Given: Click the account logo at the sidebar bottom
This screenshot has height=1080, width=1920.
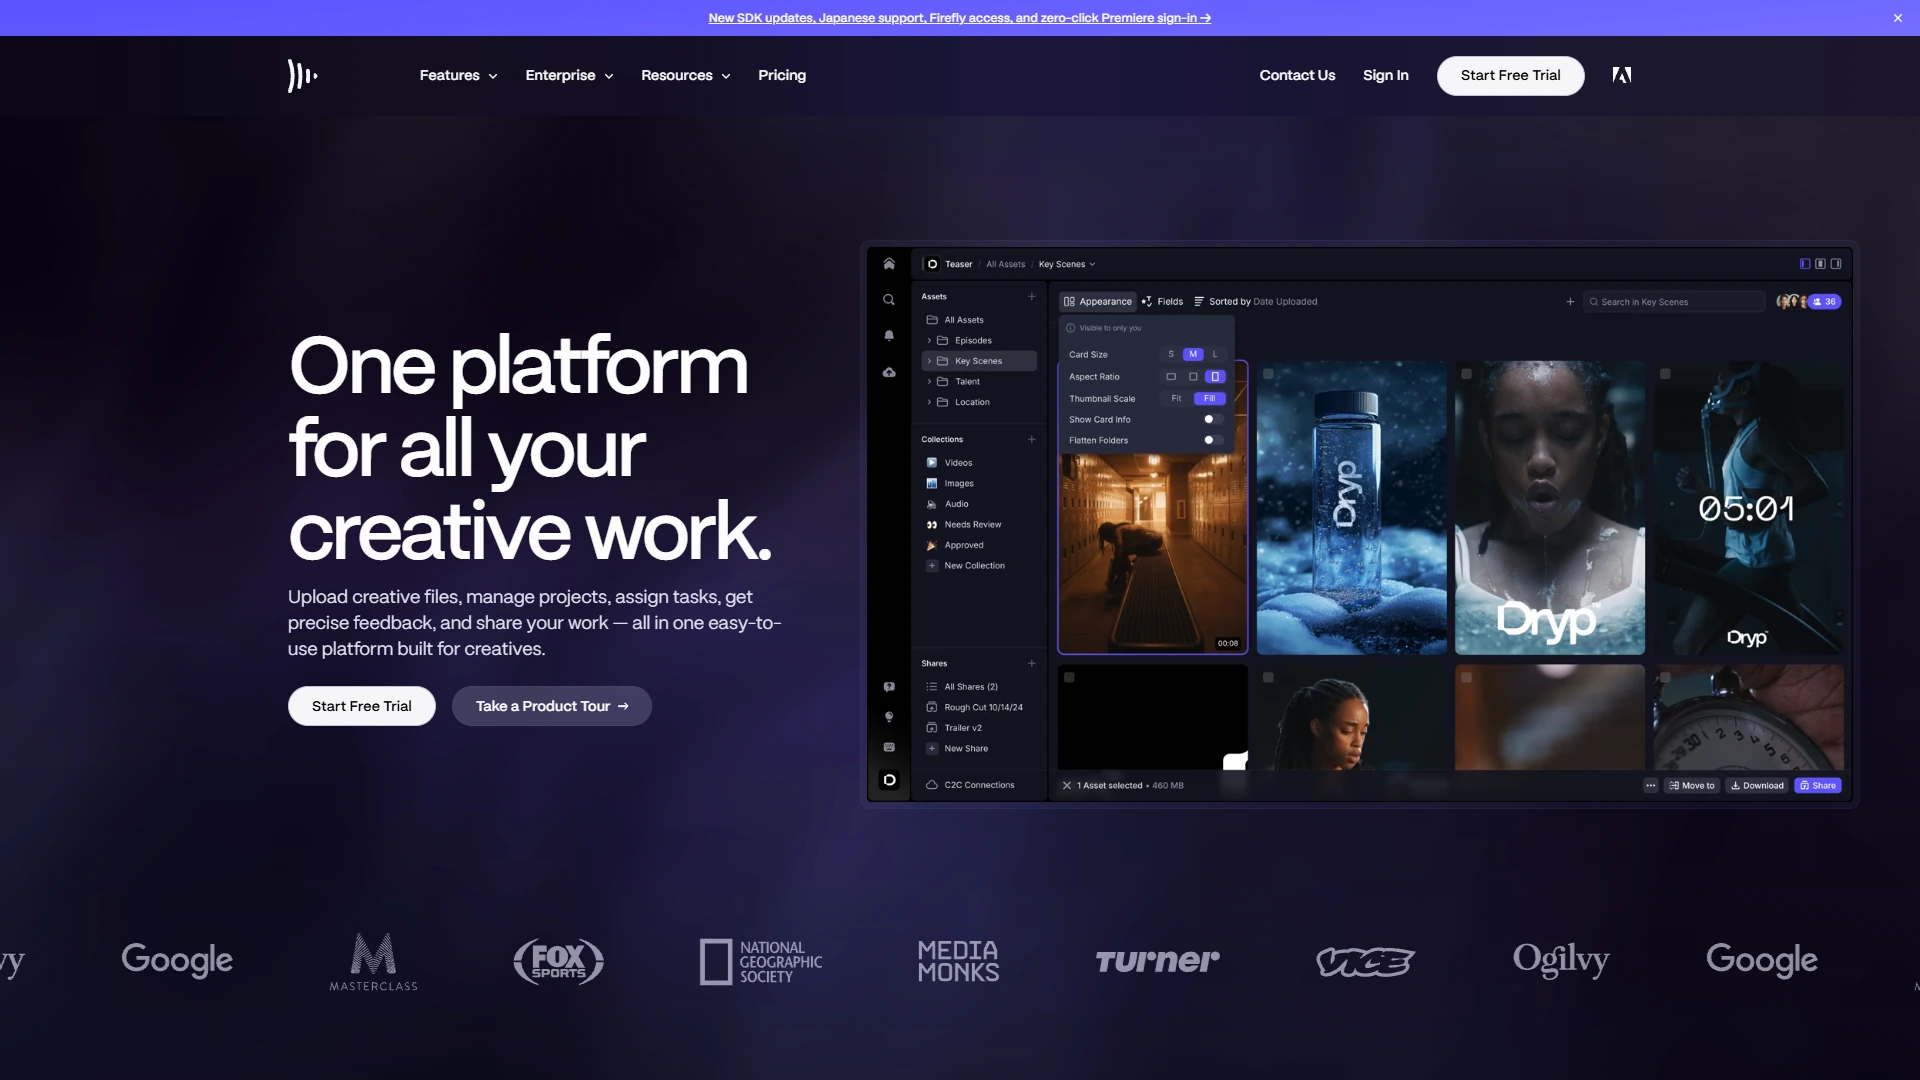Looking at the screenshot, I should point(889,780).
